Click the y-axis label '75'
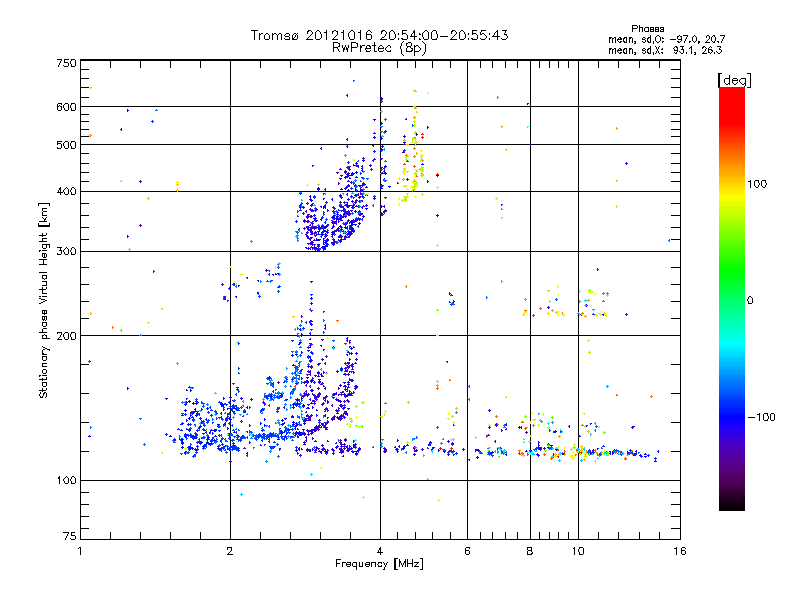 [x=70, y=536]
